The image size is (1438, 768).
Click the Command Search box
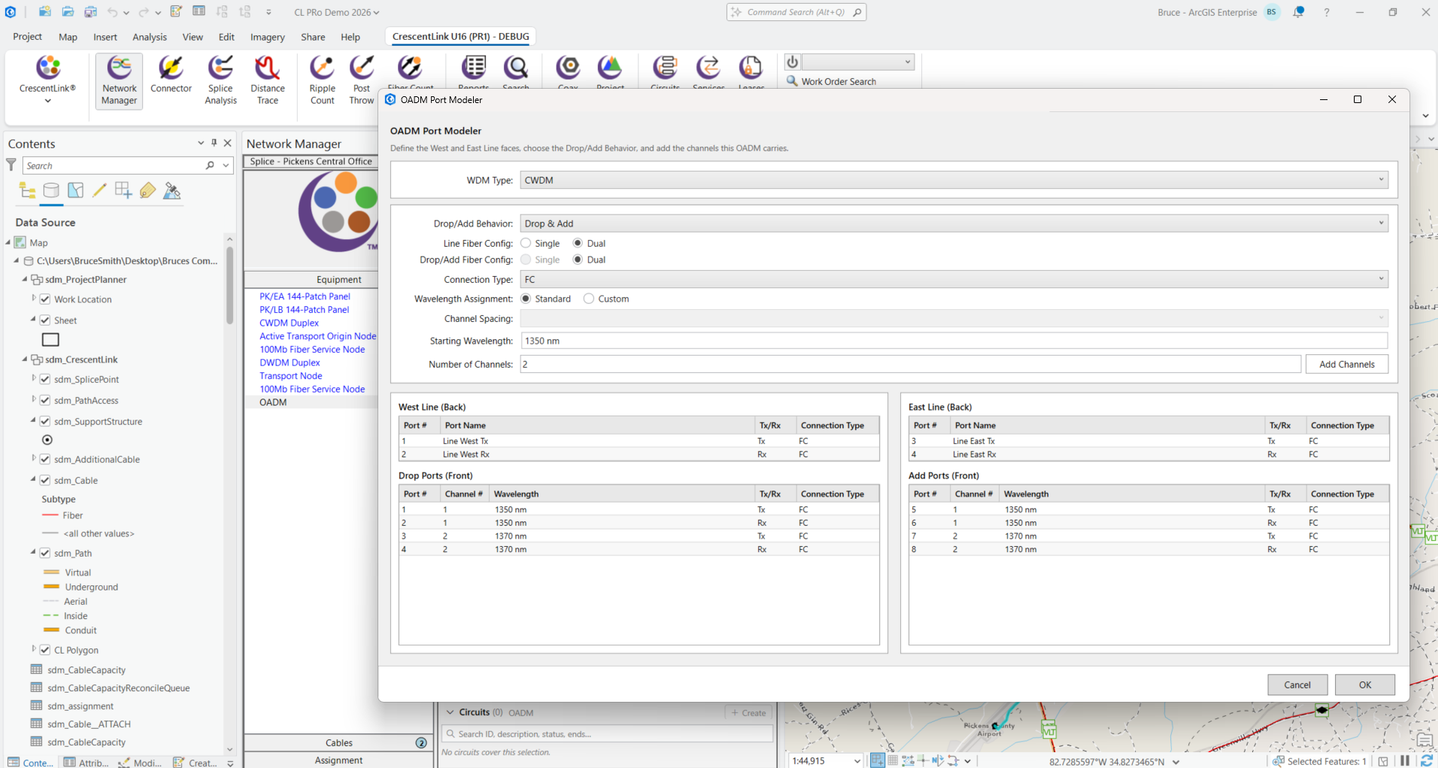pos(796,12)
